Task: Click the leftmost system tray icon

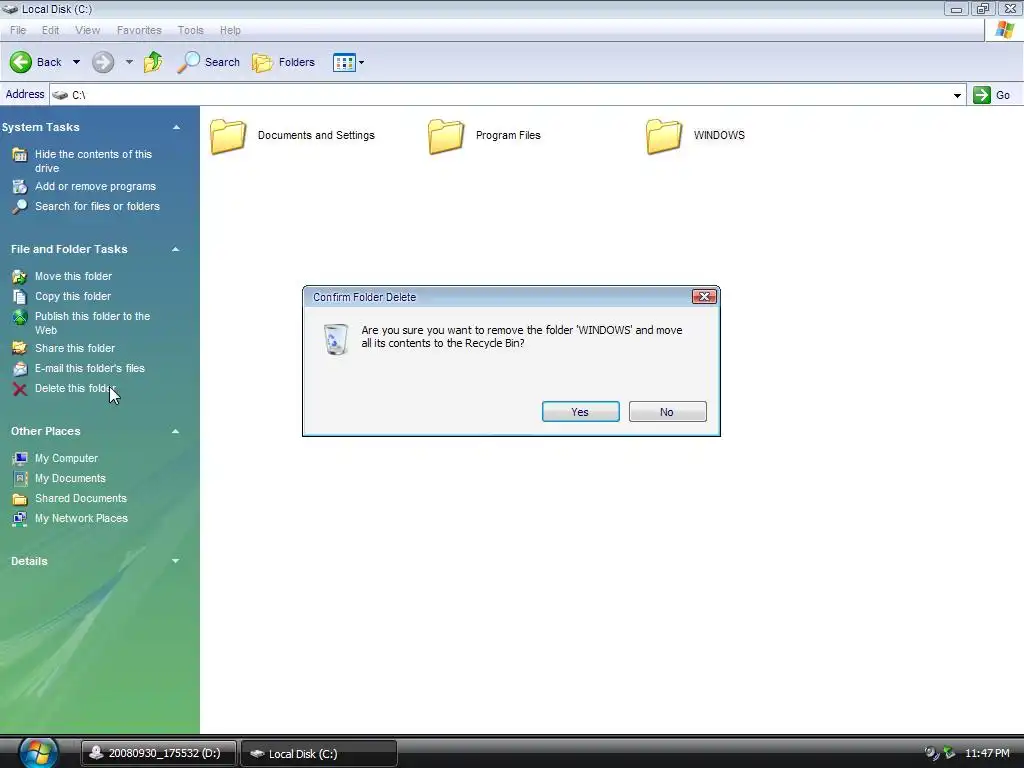Action: 932,754
